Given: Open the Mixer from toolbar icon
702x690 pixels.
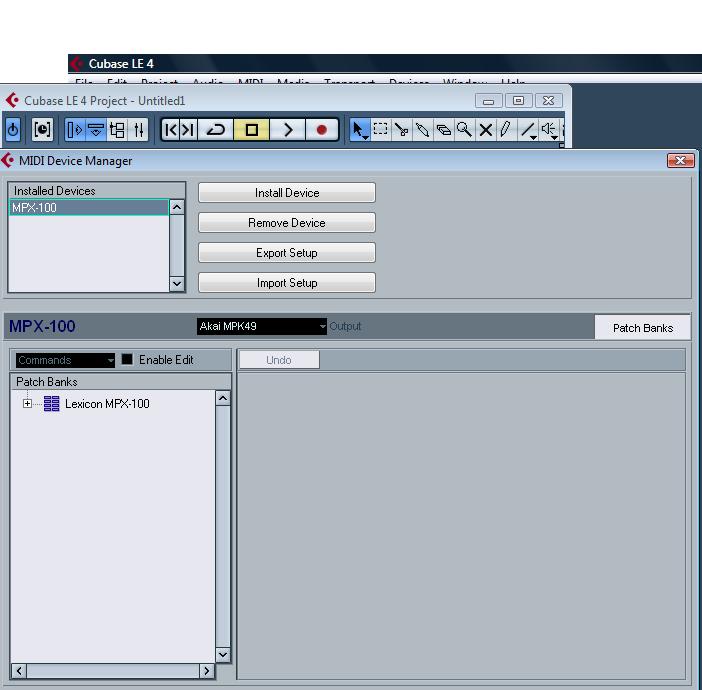Looking at the screenshot, I should (x=139, y=129).
